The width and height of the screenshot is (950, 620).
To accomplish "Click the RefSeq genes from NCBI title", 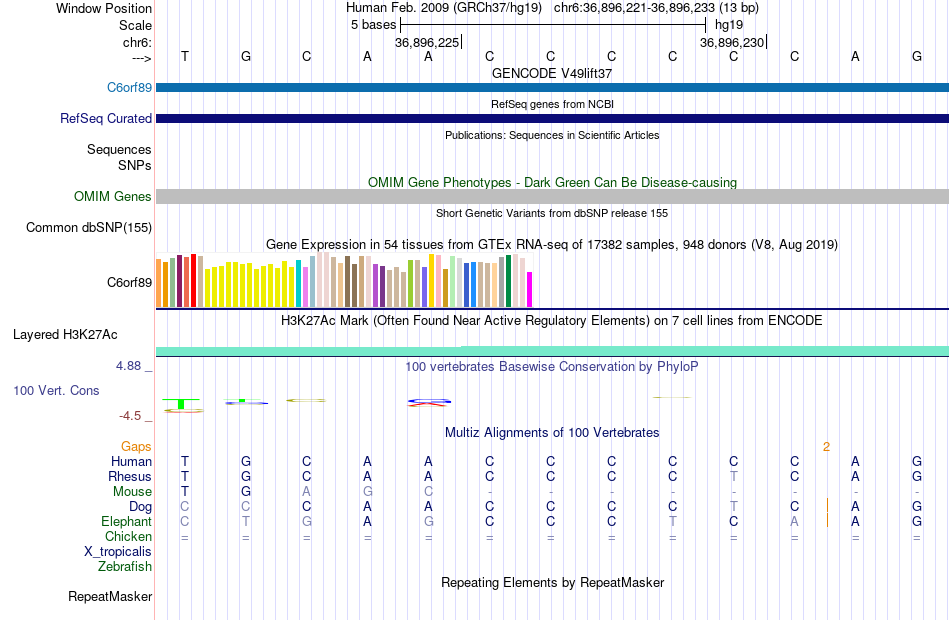I will pyautogui.click(x=552, y=104).
